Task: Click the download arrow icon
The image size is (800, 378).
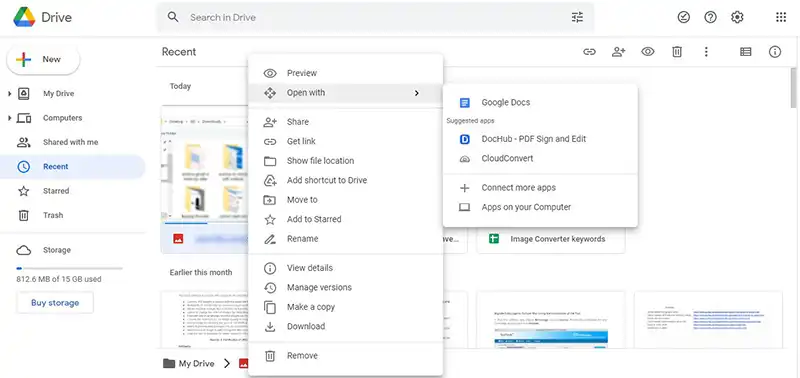Action: (270, 326)
